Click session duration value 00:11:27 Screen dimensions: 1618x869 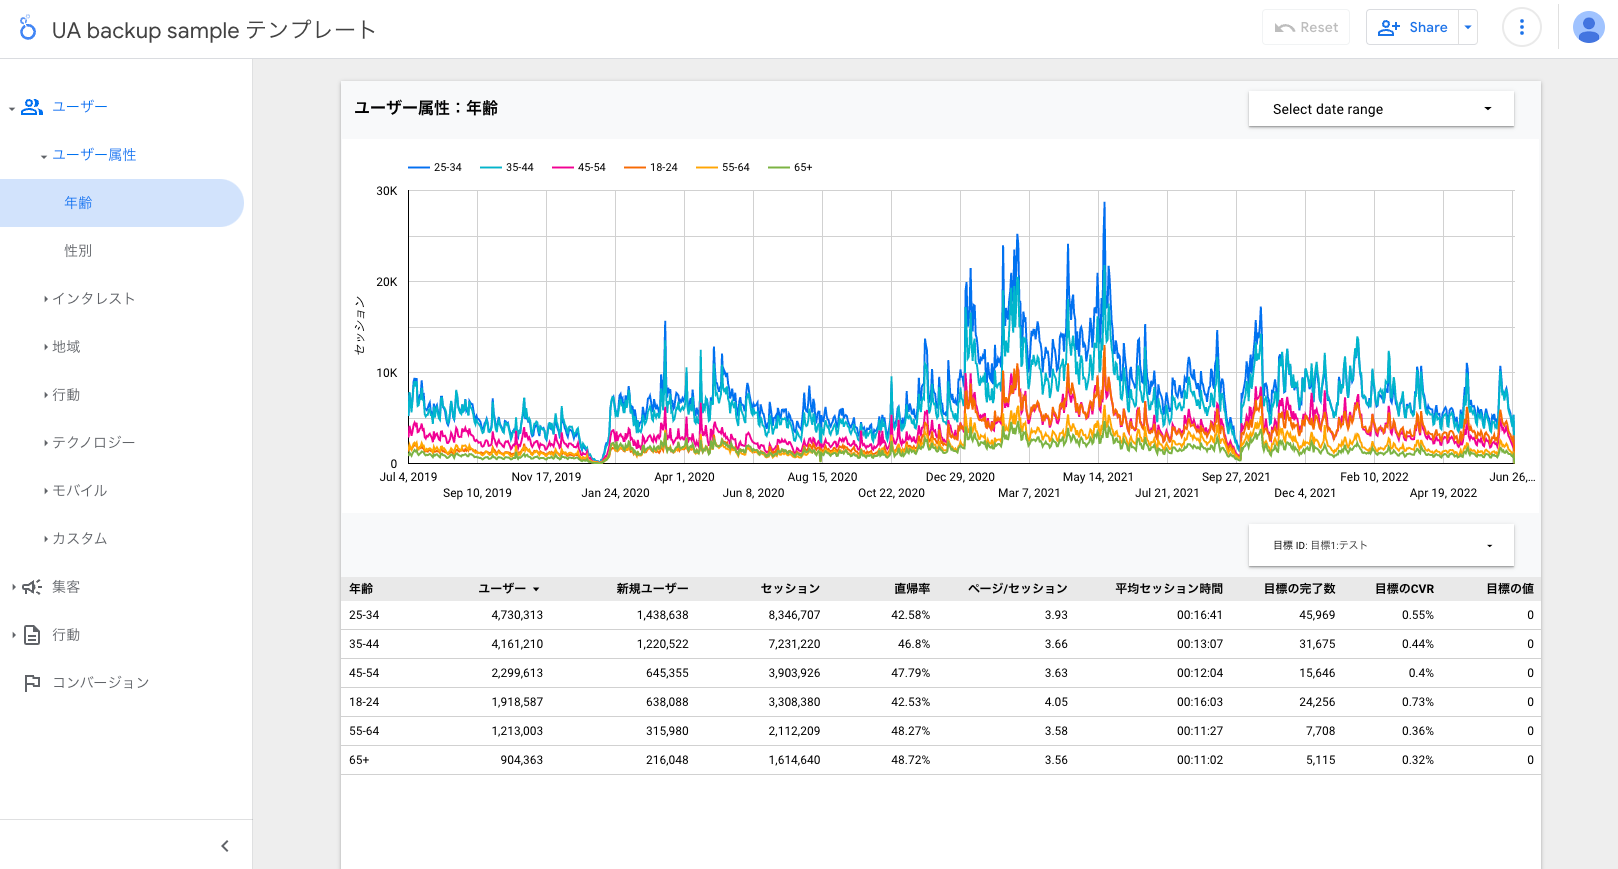[x=1200, y=732]
